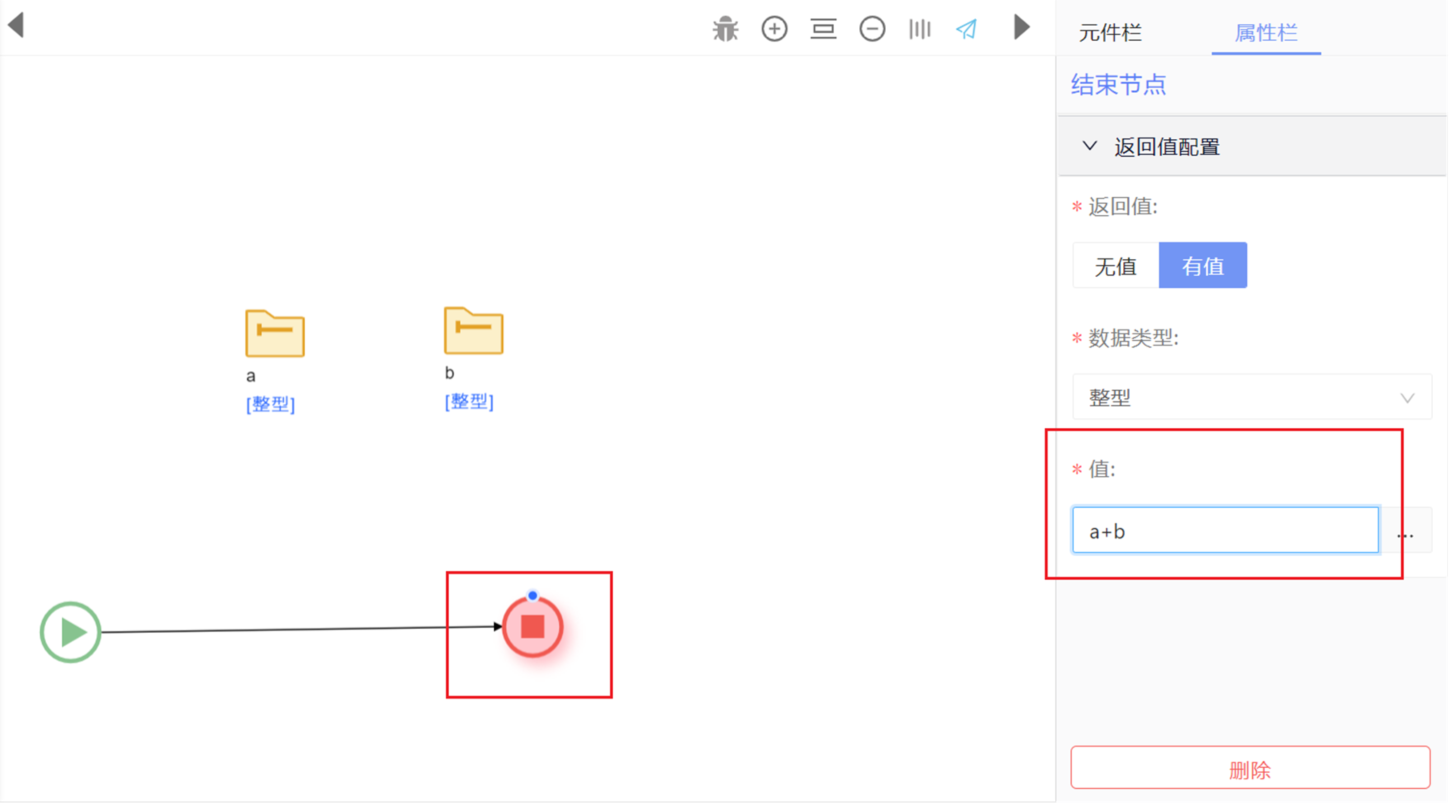Click the paper plane publish icon
Image resolution: width=1449 pixels, height=811 pixels.
point(966,29)
